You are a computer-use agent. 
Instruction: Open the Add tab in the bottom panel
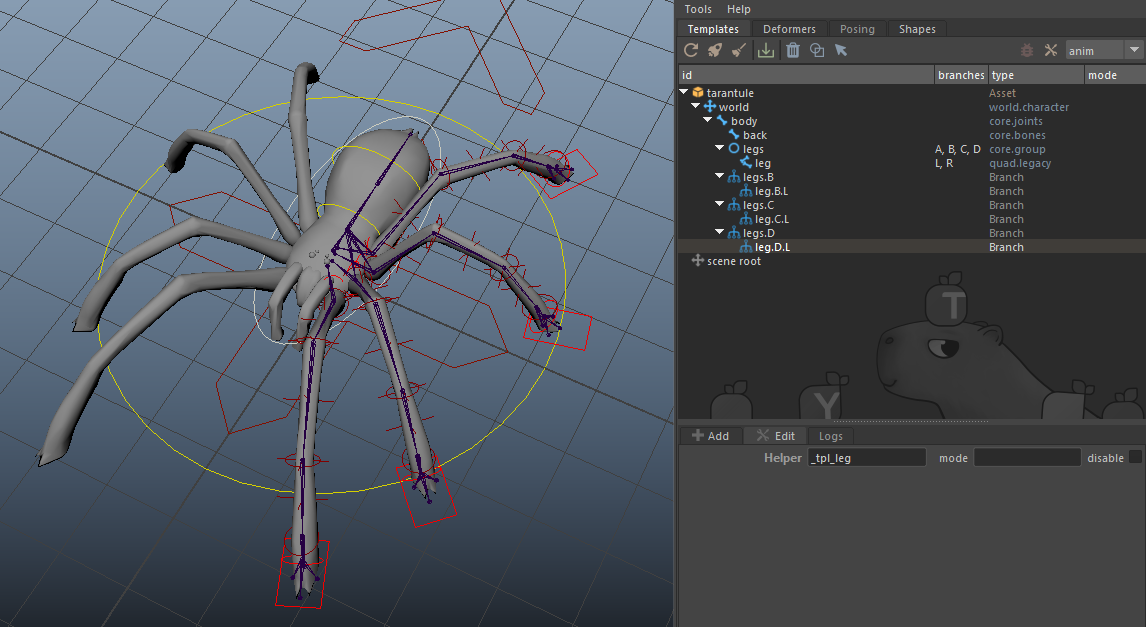point(710,436)
